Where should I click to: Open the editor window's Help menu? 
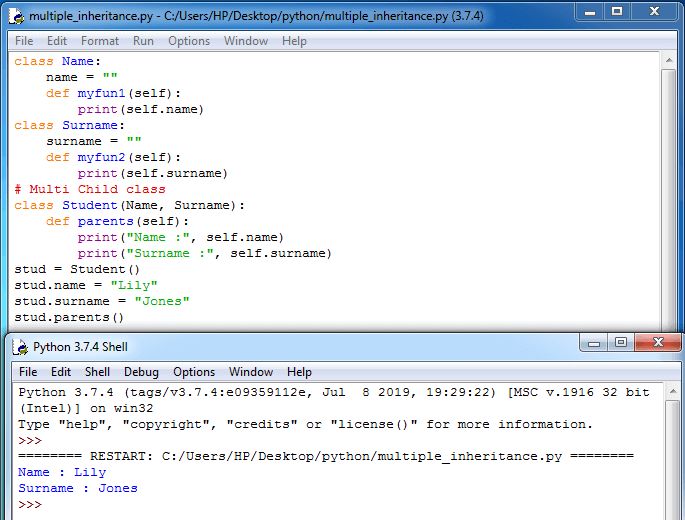pyautogui.click(x=294, y=41)
